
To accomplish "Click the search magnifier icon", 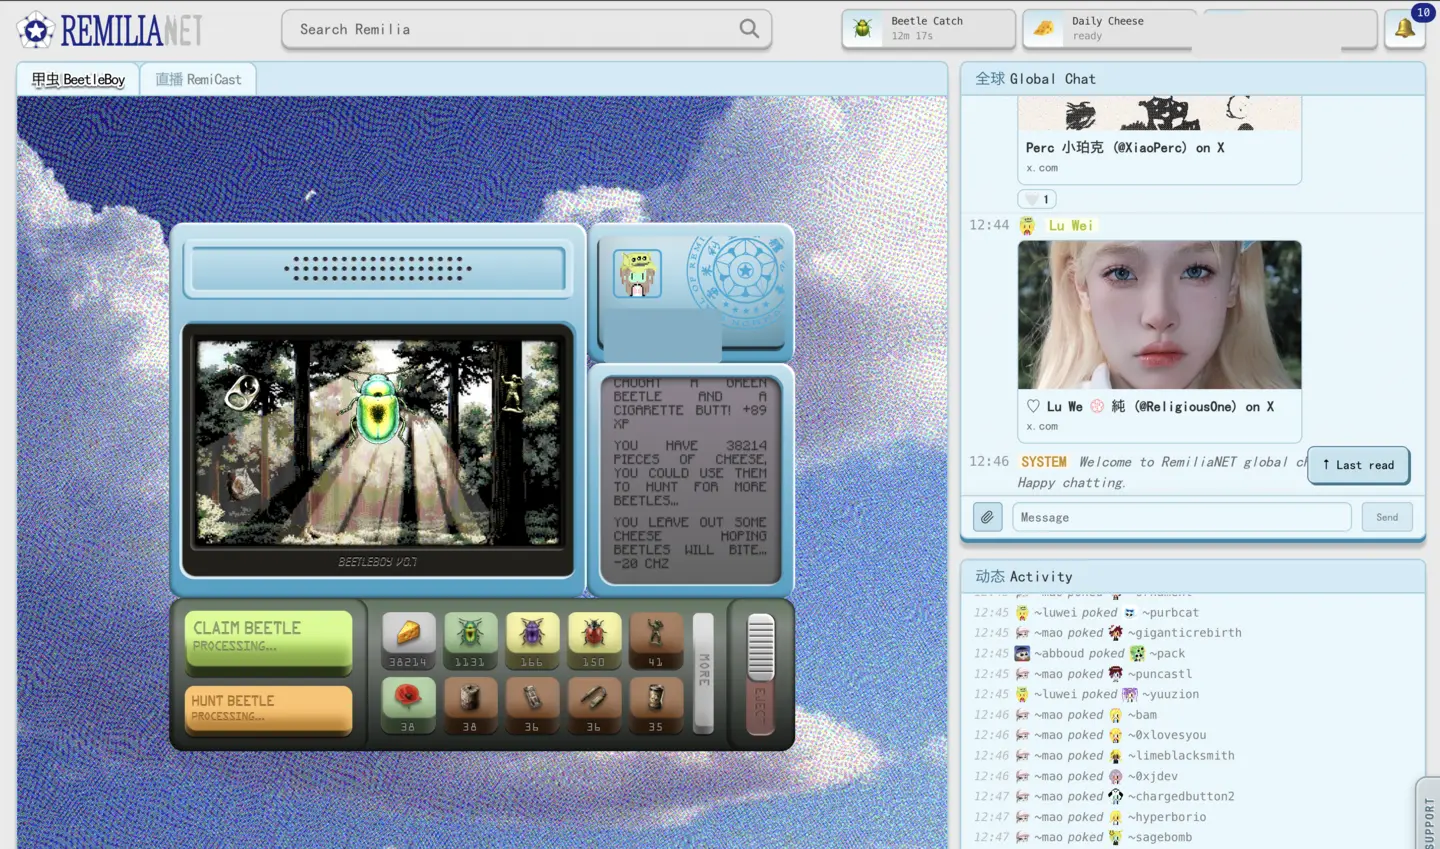I will [x=749, y=29].
